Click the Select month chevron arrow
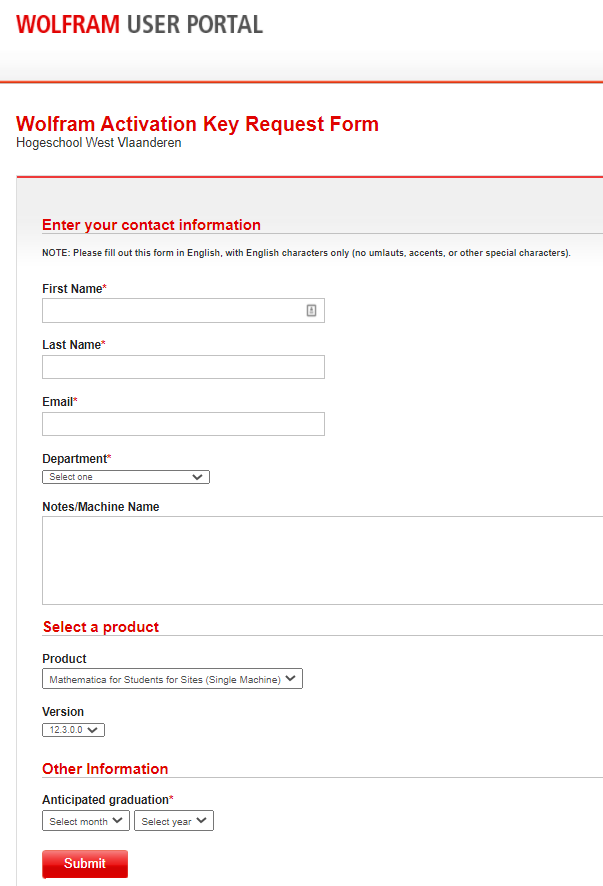The image size is (603, 886). tap(118, 820)
